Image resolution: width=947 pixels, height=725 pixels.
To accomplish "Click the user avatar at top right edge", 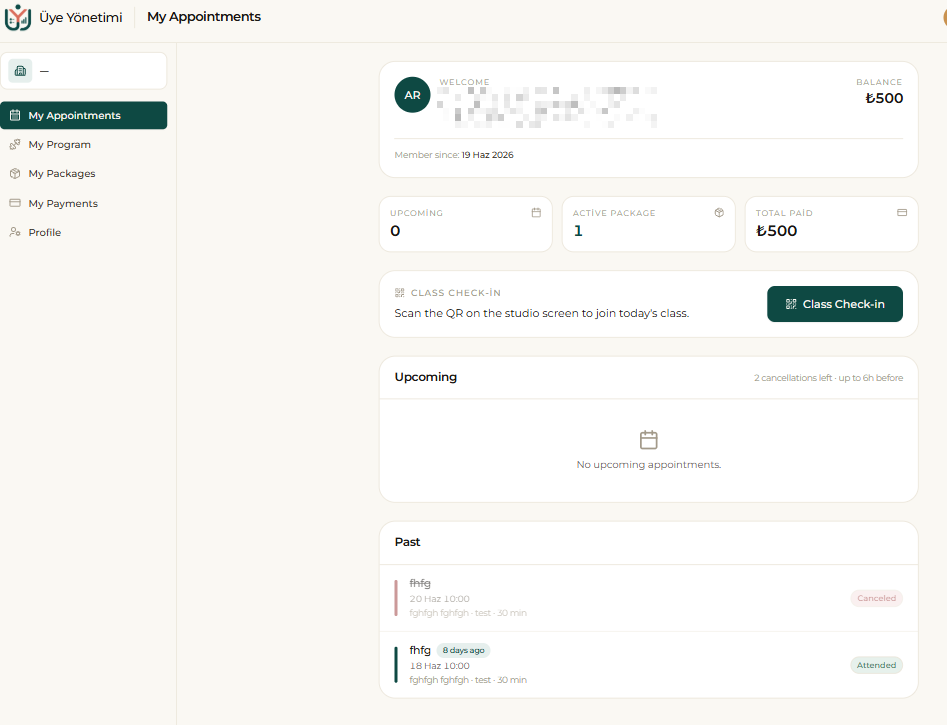I will 945,17.
